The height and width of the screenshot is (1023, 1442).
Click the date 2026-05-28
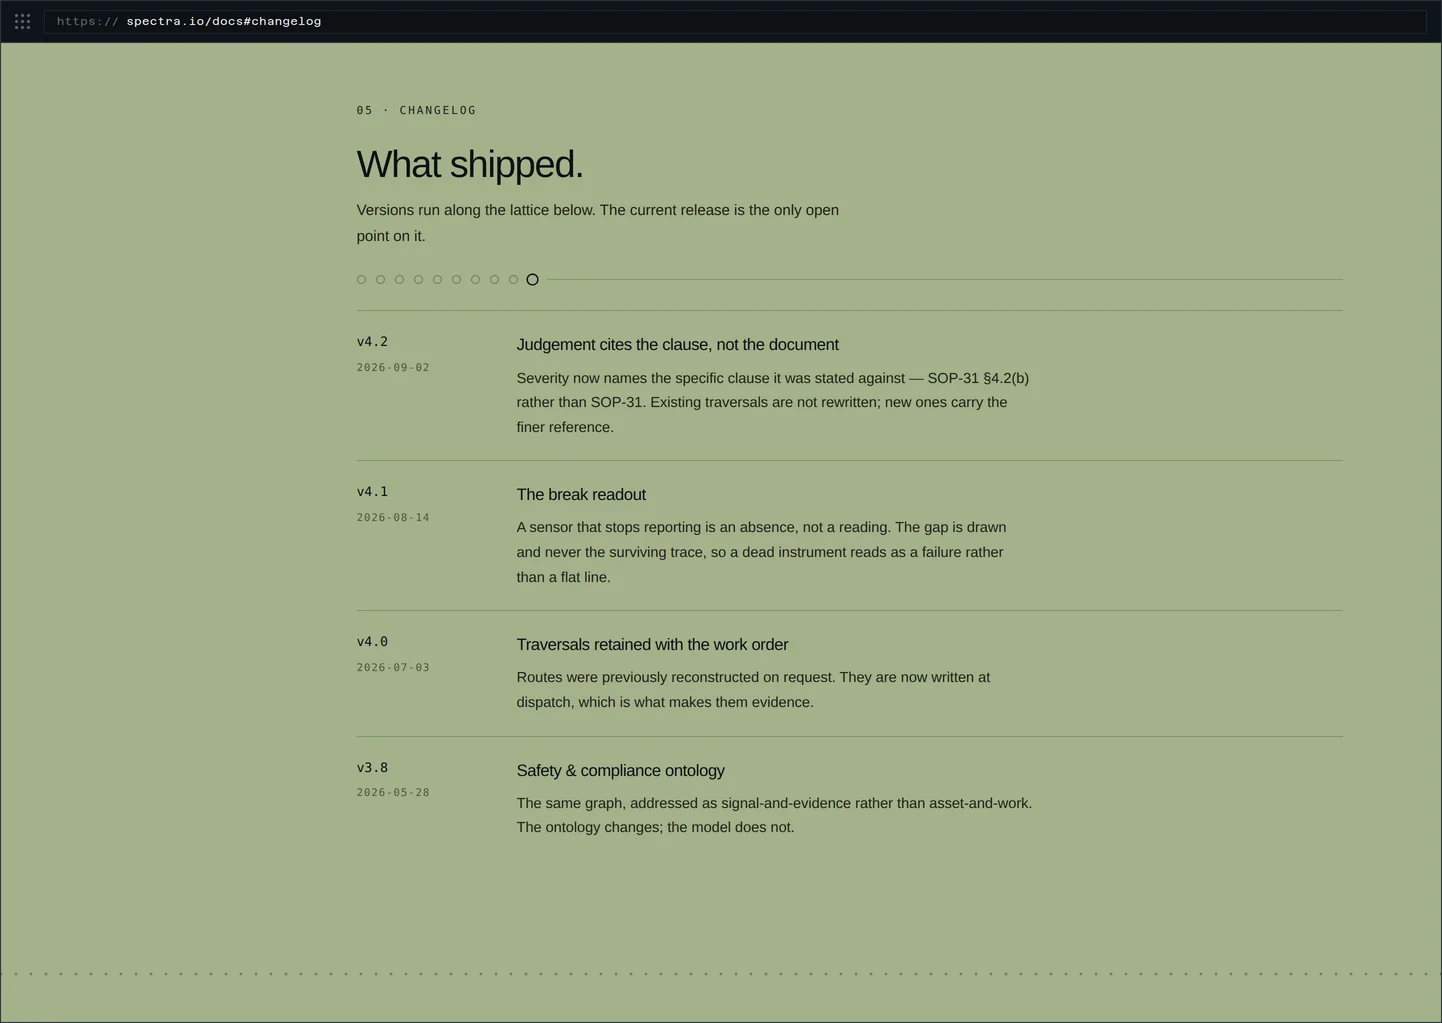393,793
